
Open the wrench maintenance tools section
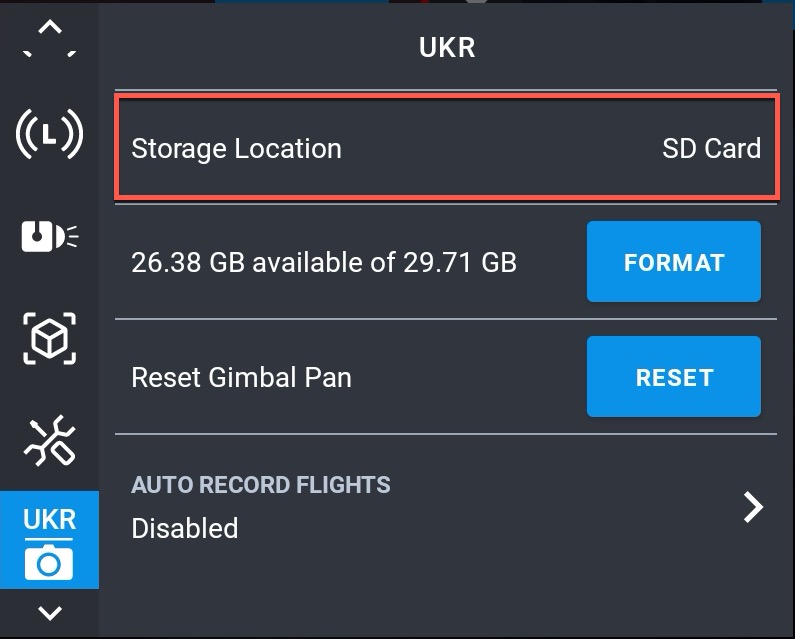(x=49, y=440)
